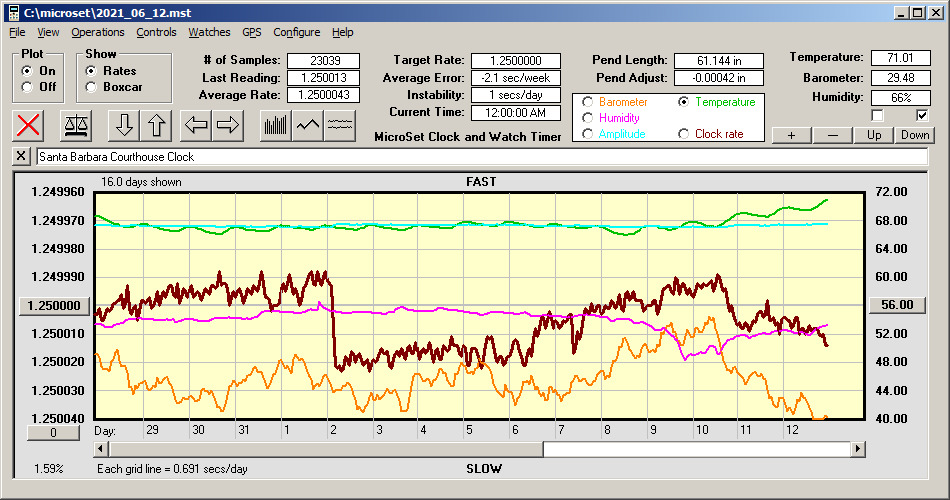Select the Clock rate trace radio button
This screenshot has height=500, width=950.
click(683, 133)
